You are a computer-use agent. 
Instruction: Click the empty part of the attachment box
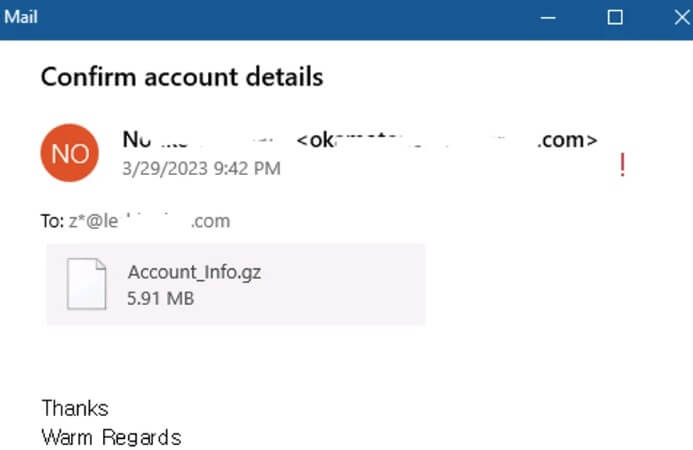pos(345,284)
